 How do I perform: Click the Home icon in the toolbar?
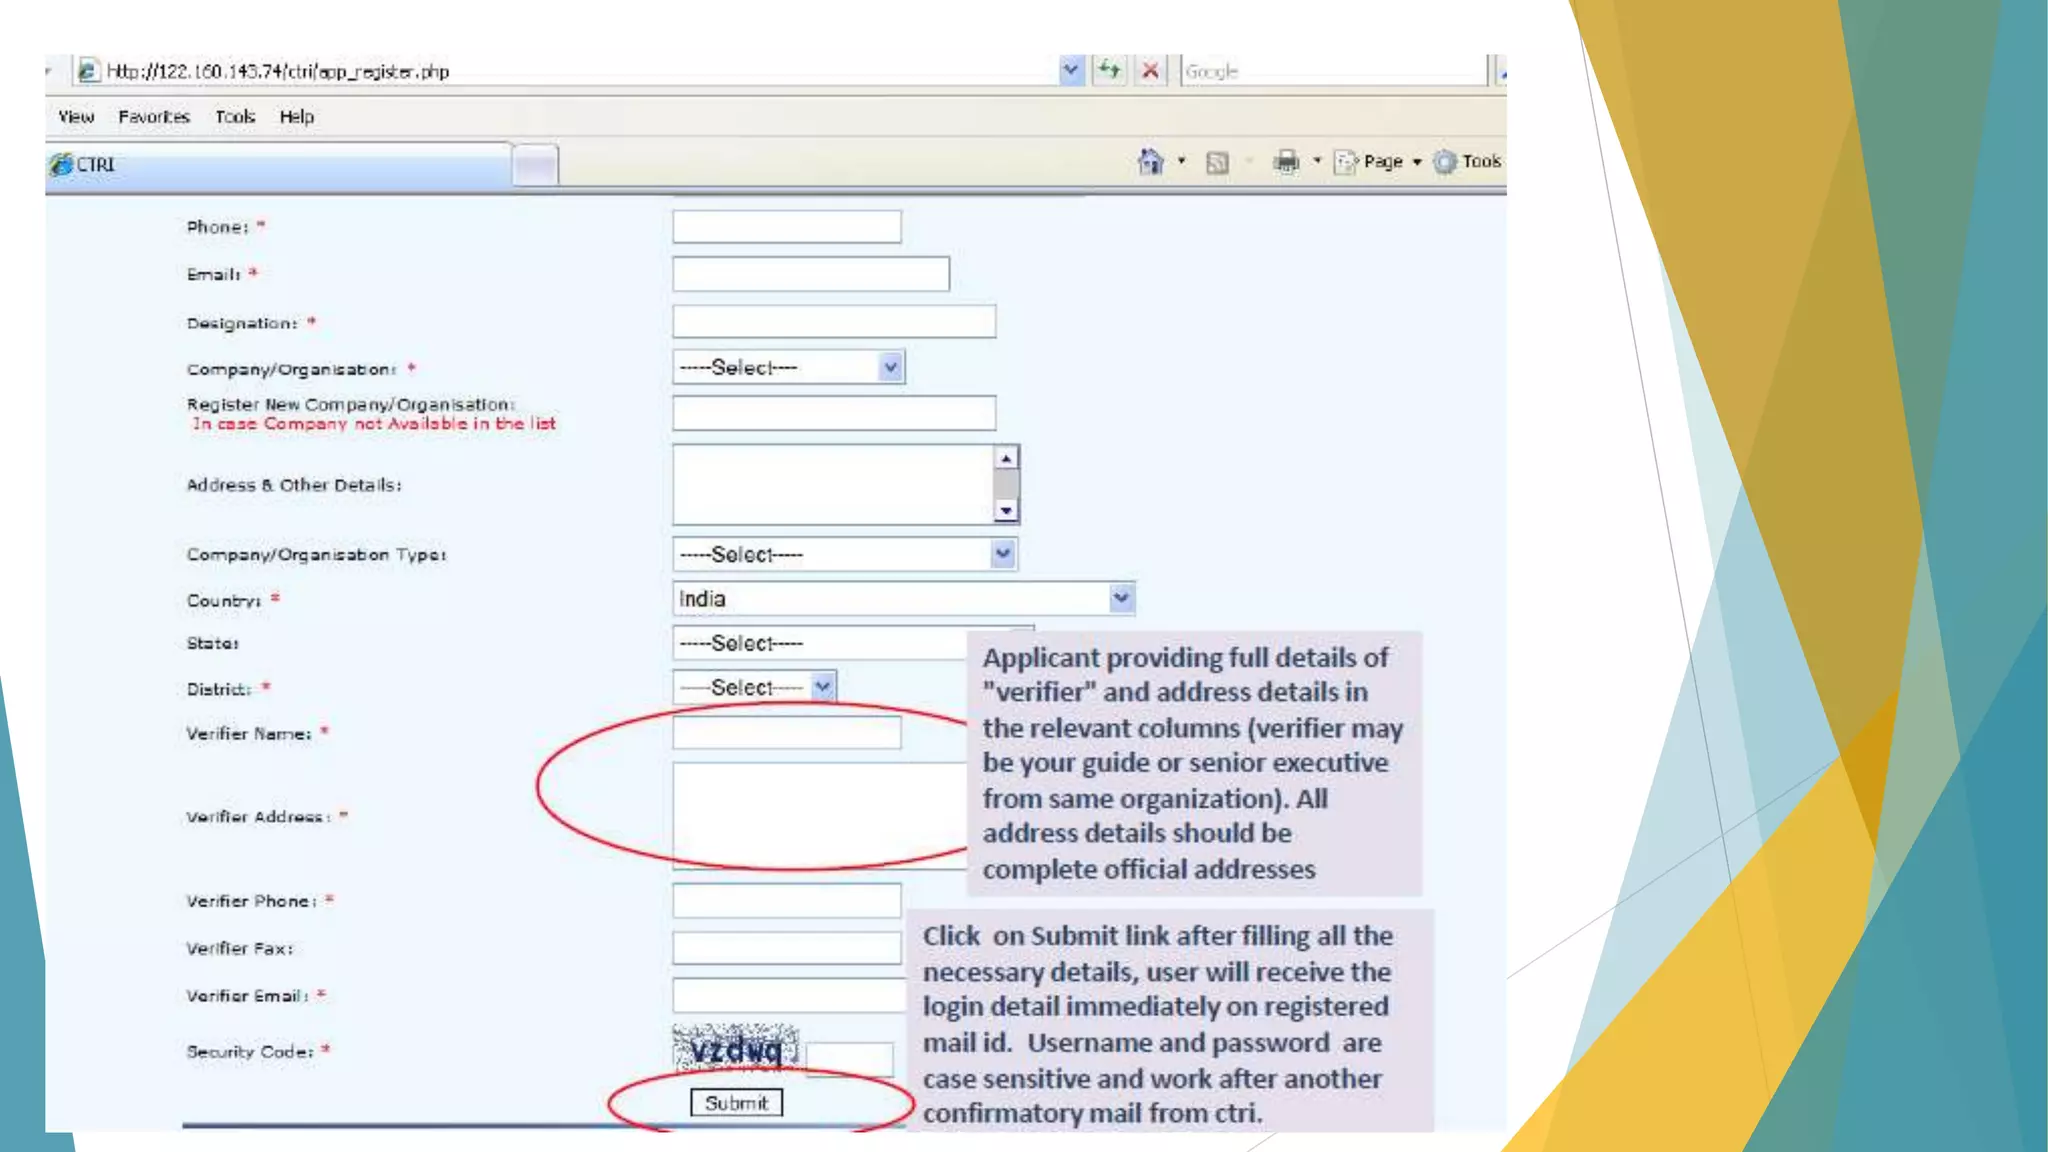1150,161
